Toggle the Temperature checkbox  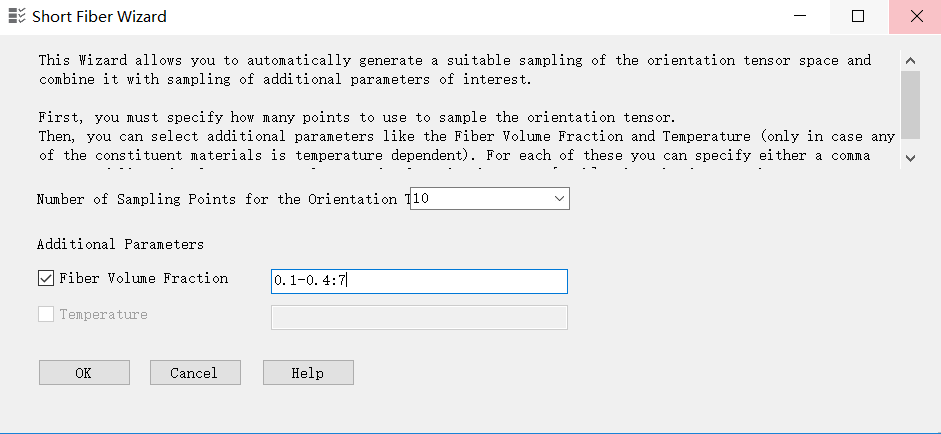[46, 315]
